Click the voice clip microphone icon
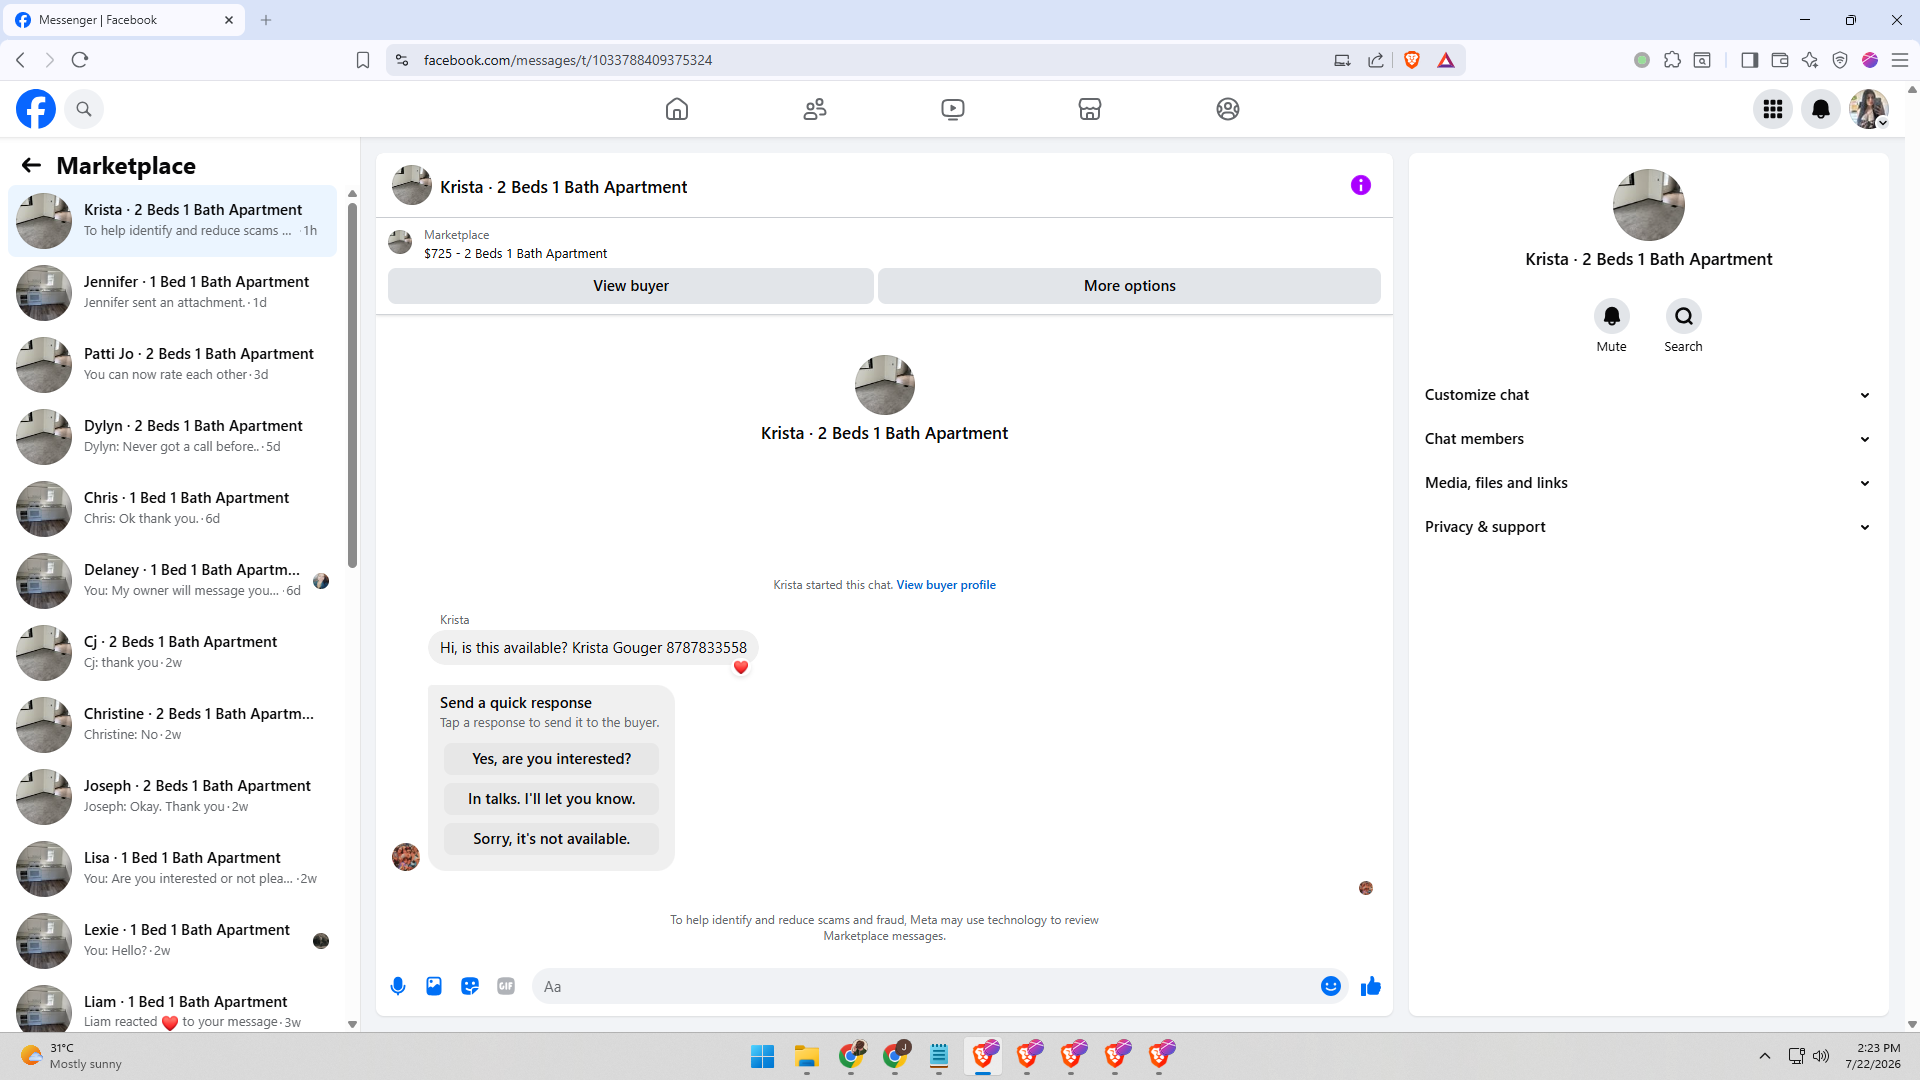 click(398, 986)
